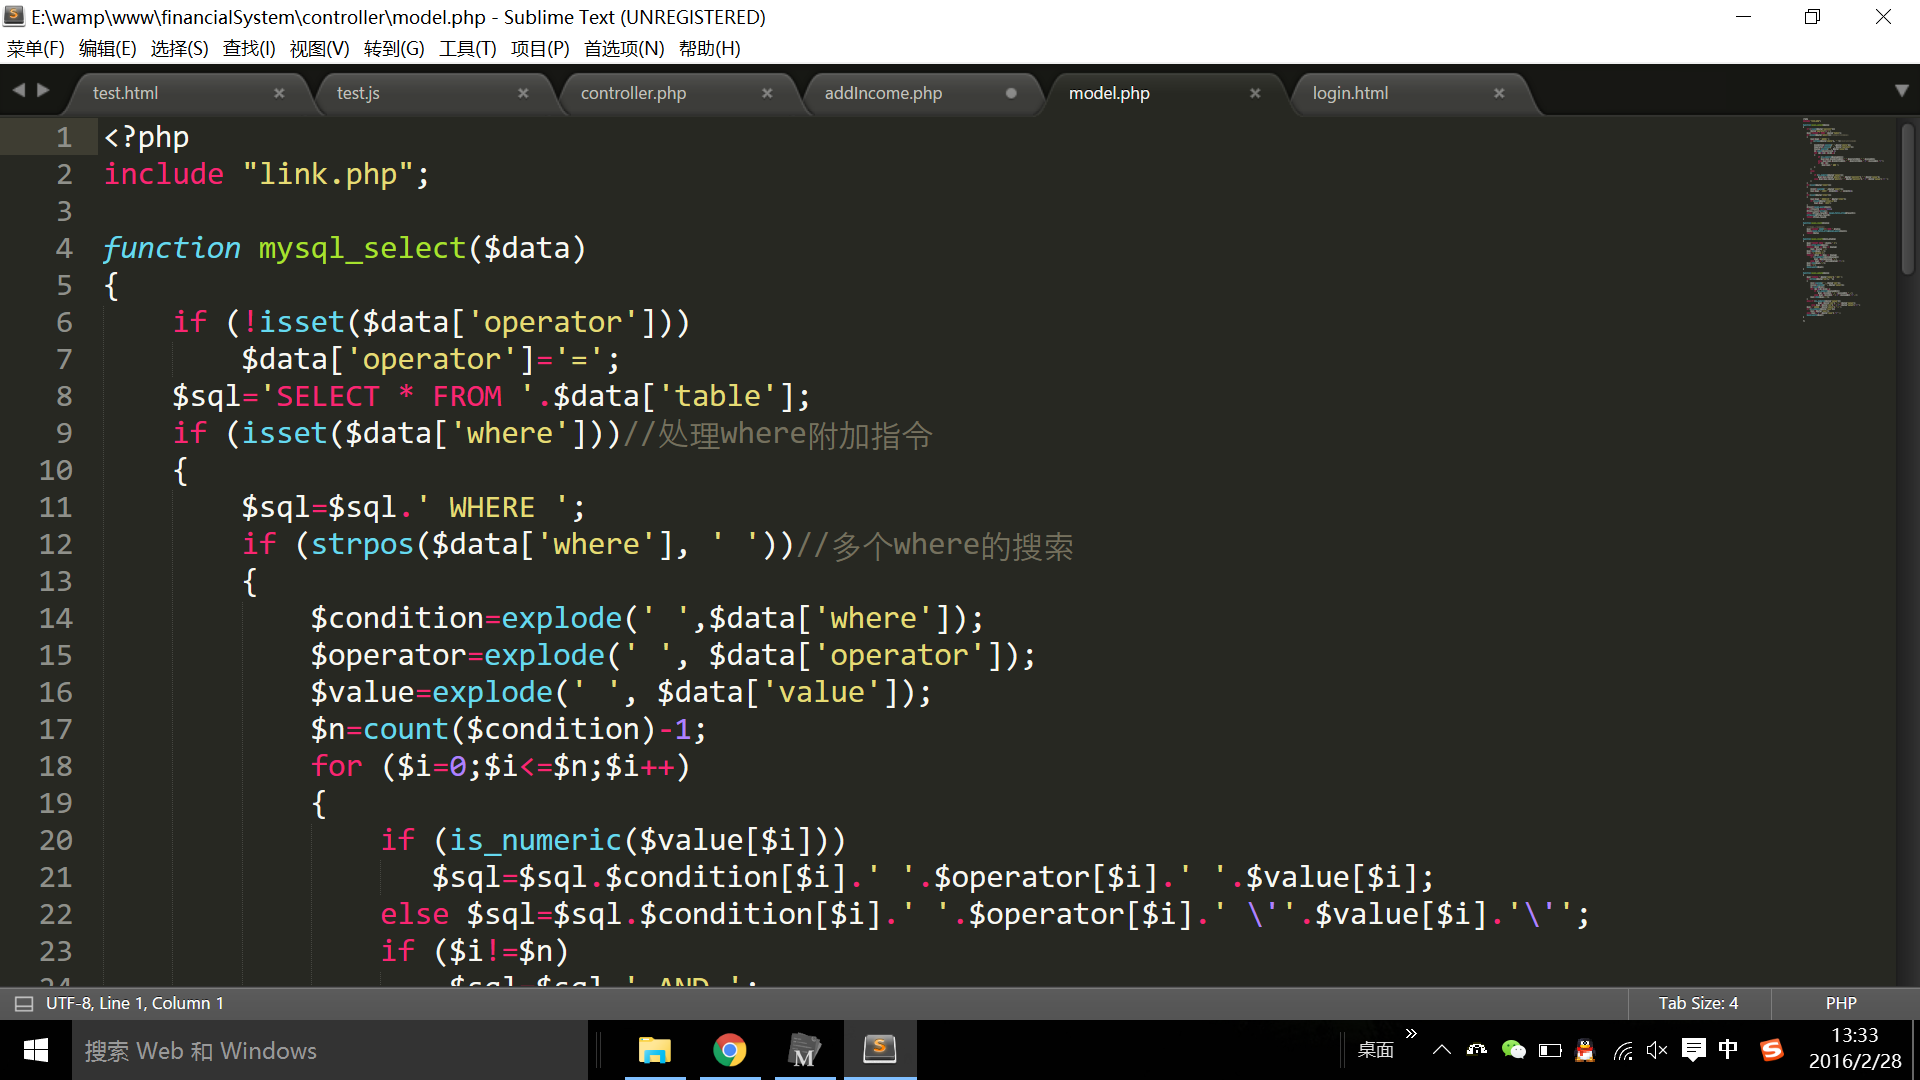Click the headset tray icon
1920x1080 pixels.
pyautogui.click(x=1477, y=1050)
